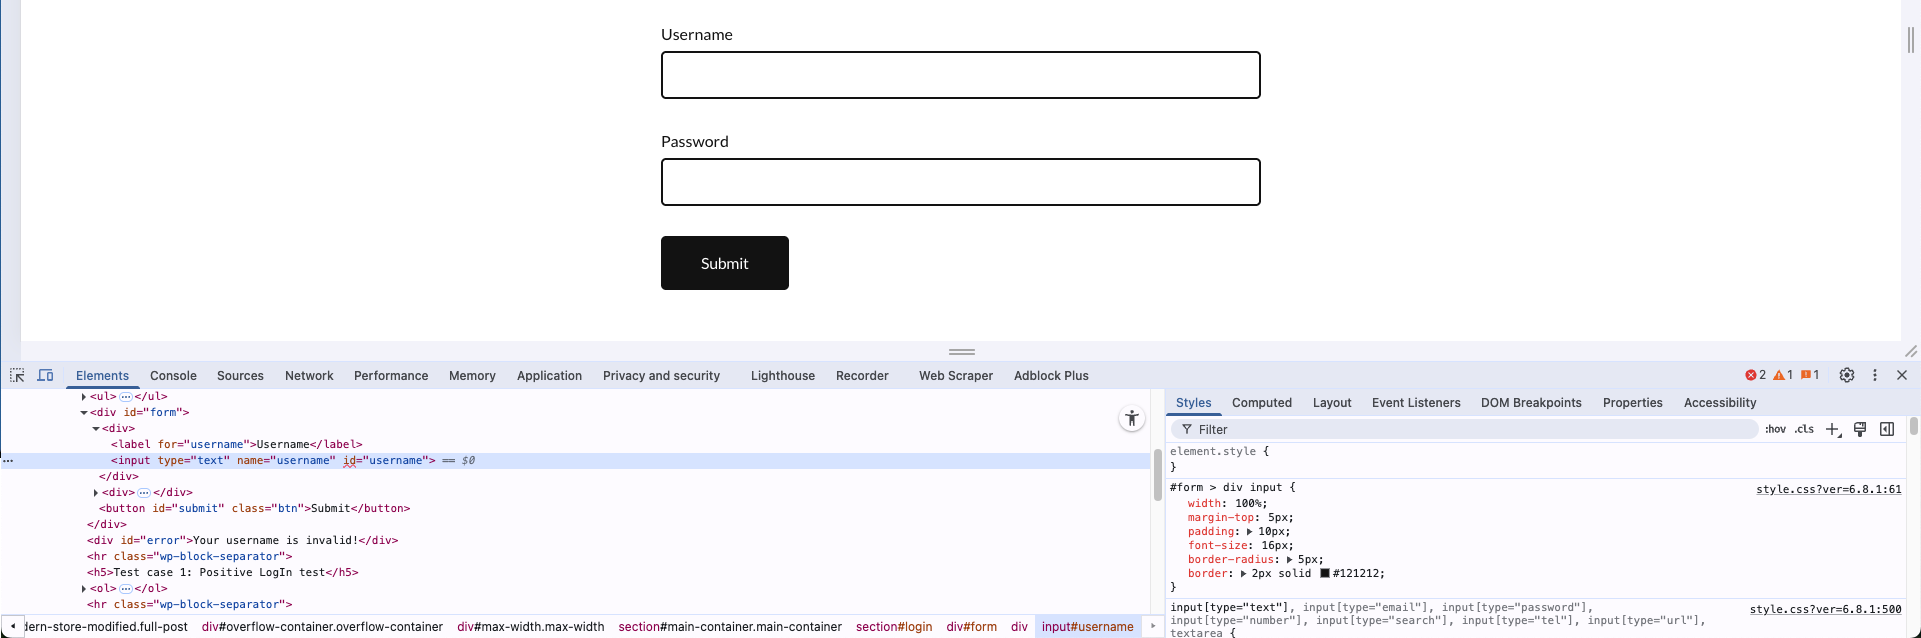This screenshot has width=1921, height=638.
Task: Add new style rule plus icon
Action: pos(1833,429)
